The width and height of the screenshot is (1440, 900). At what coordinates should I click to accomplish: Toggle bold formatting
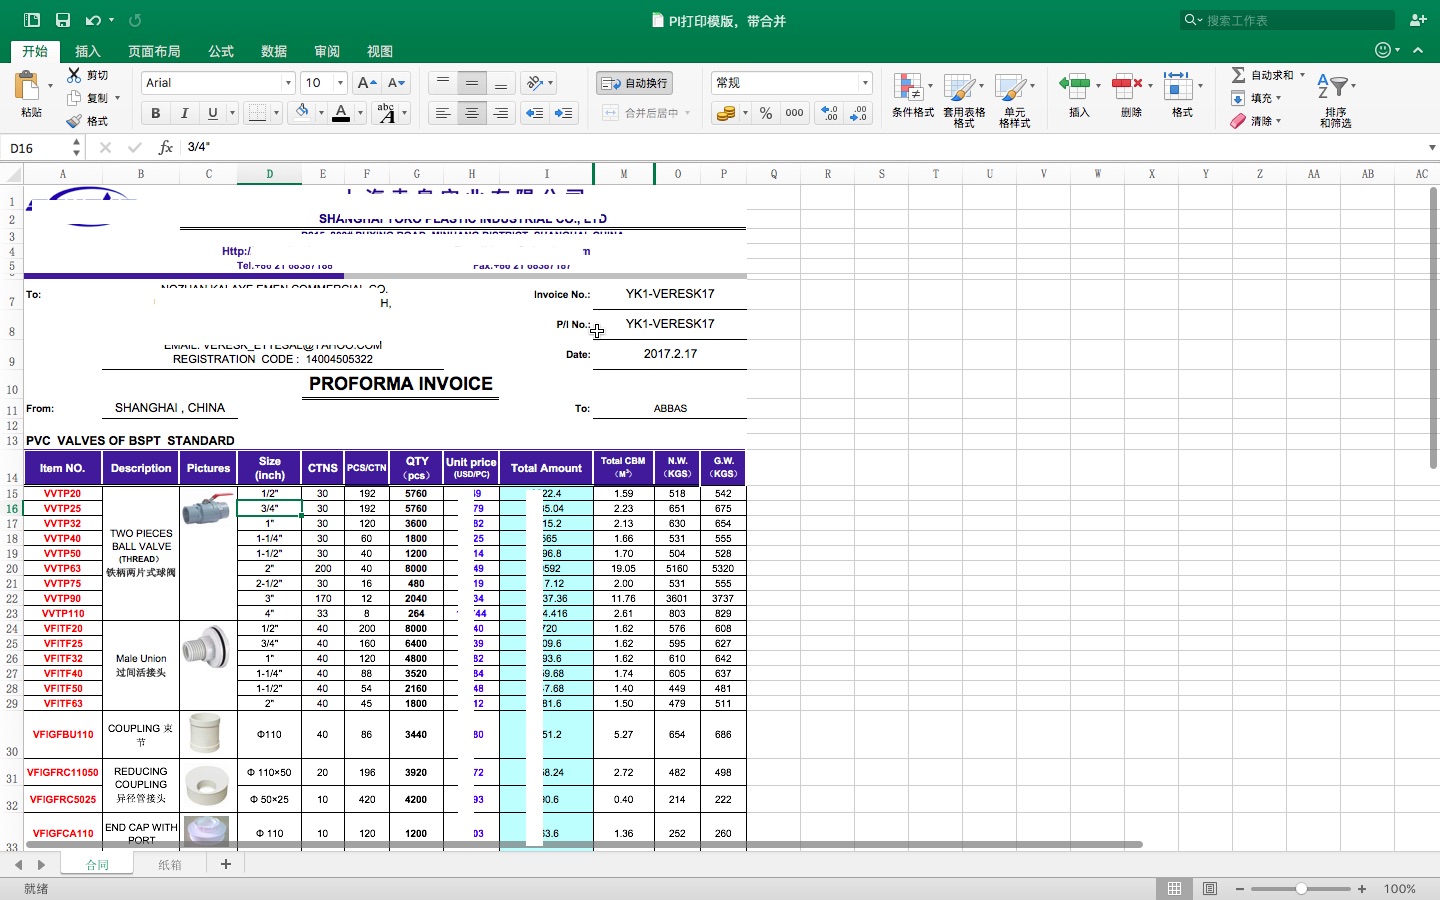point(156,113)
